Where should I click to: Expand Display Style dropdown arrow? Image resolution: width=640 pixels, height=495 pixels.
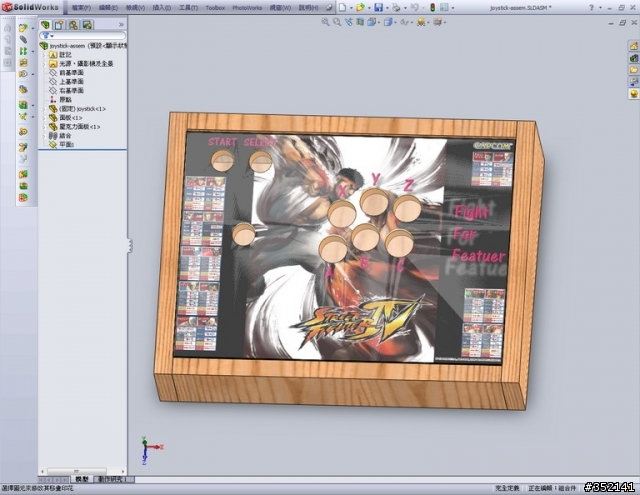tap(395, 22)
